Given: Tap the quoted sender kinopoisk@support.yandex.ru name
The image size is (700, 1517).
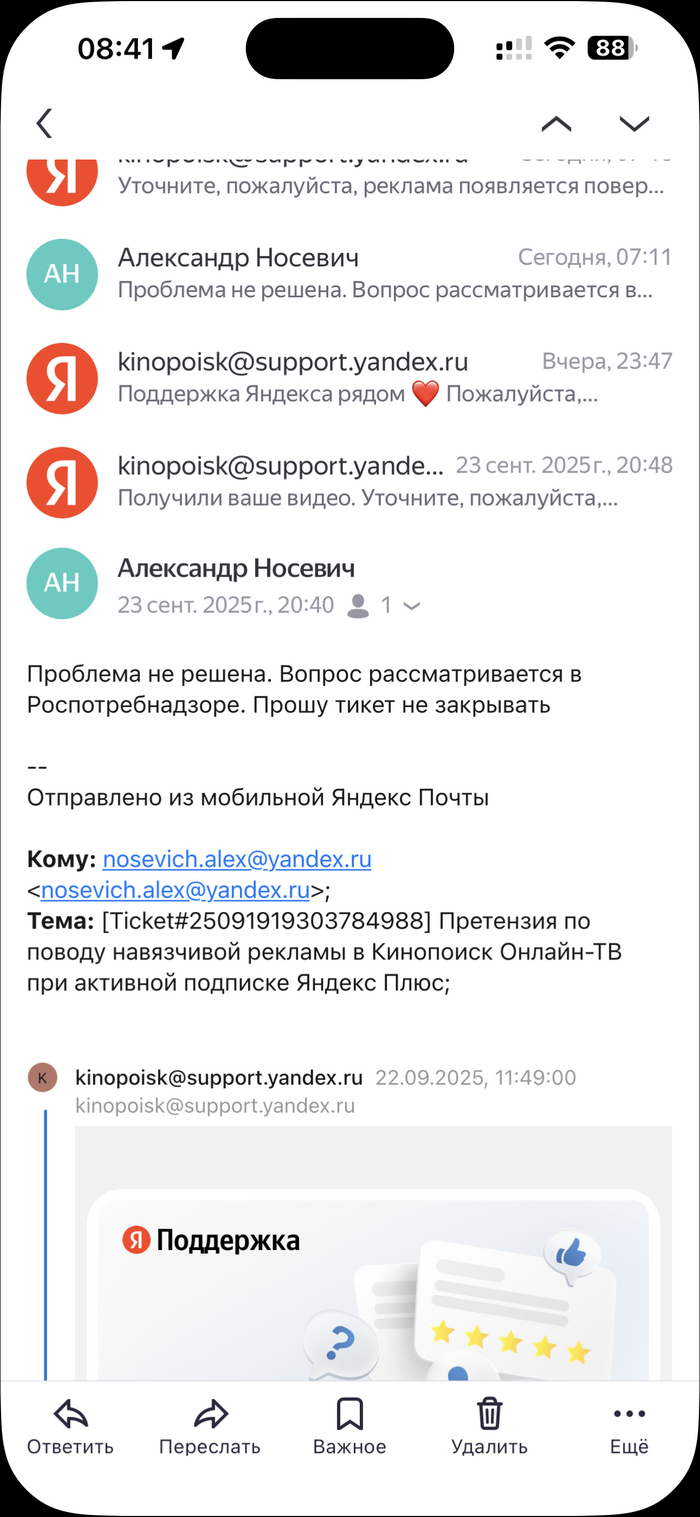Looking at the screenshot, I should (219, 1077).
